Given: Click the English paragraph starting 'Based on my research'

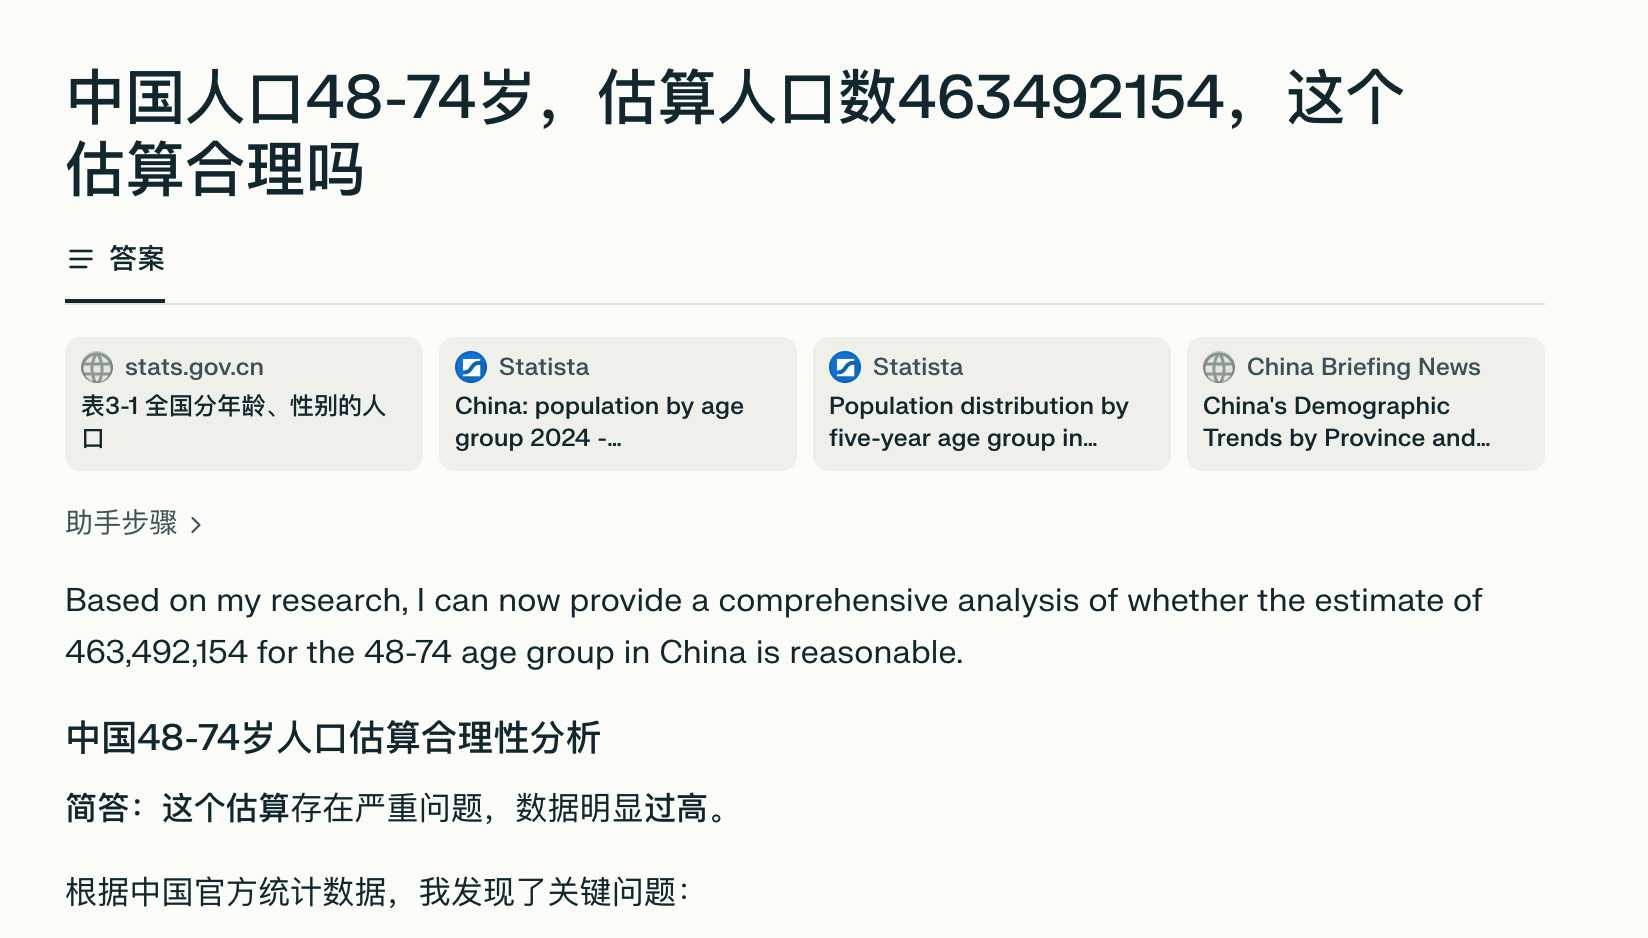Looking at the screenshot, I should (x=773, y=626).
